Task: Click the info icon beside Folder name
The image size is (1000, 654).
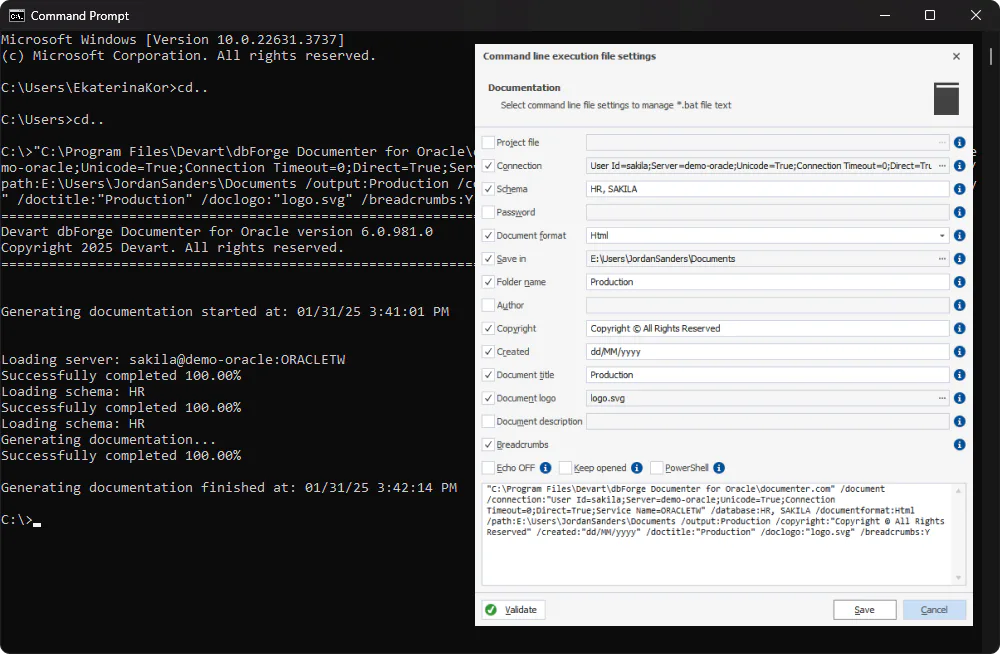Action: point(959,282)
